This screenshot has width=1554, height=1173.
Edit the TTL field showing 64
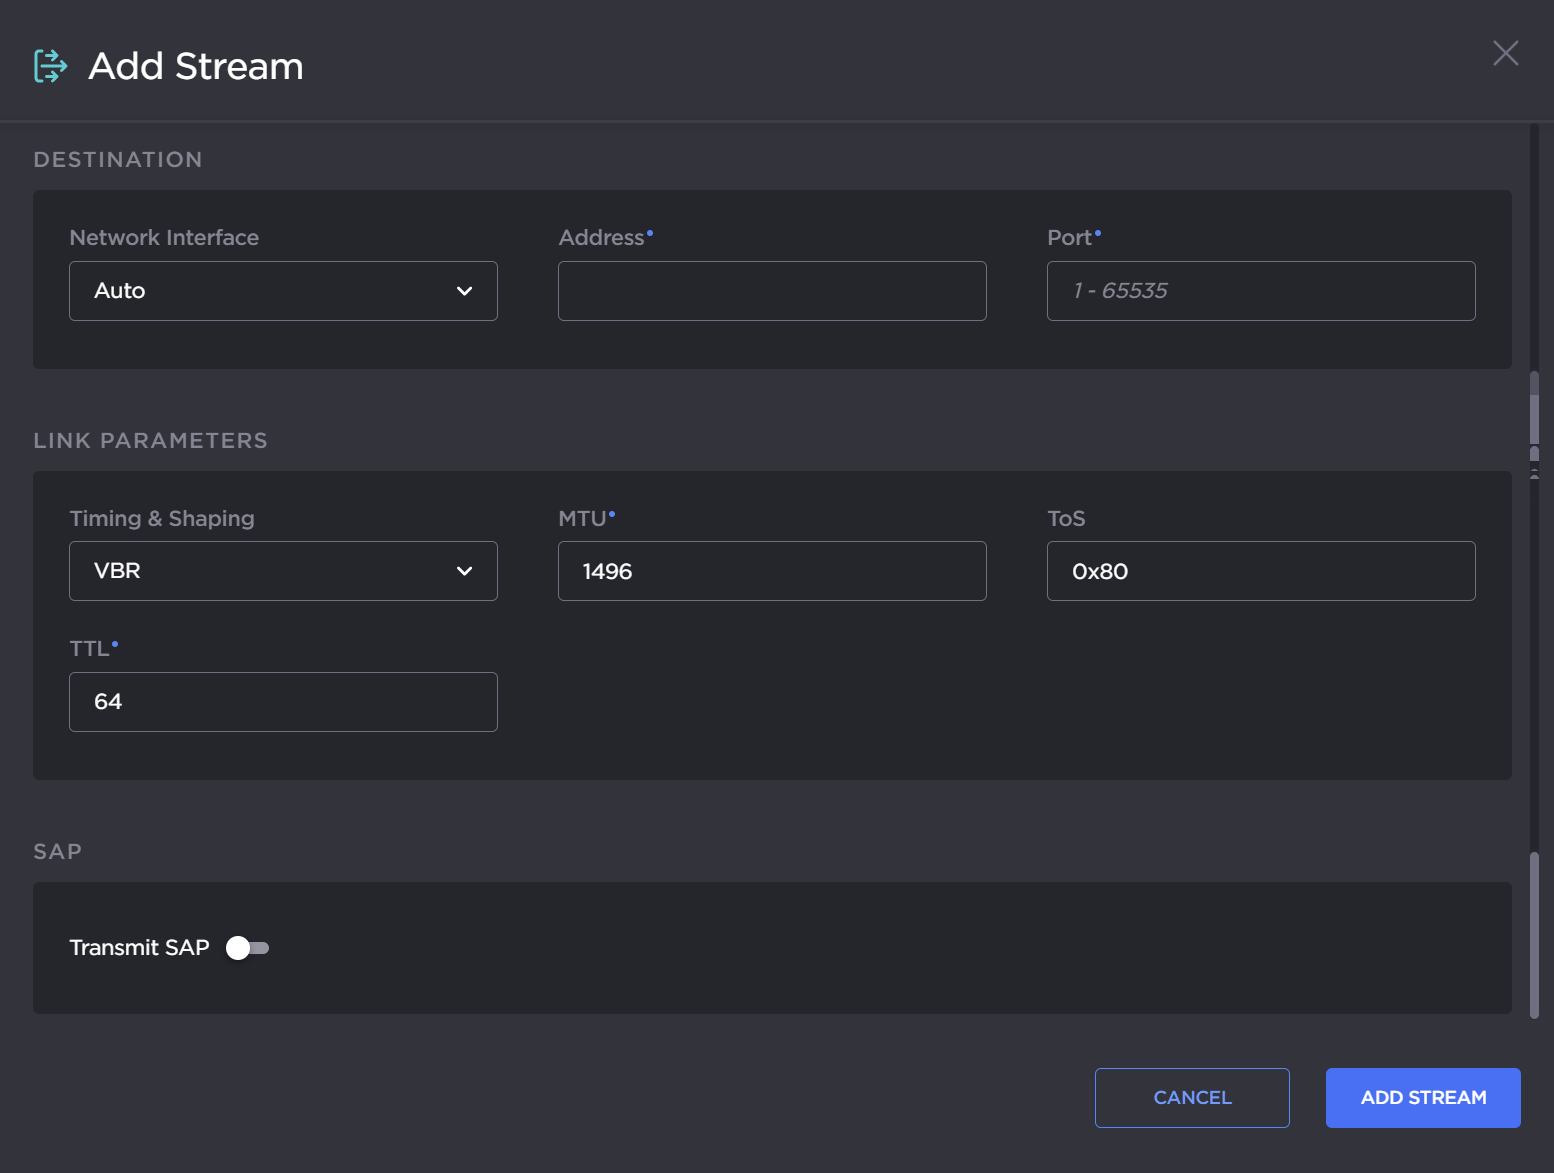[x=282, y=702]
